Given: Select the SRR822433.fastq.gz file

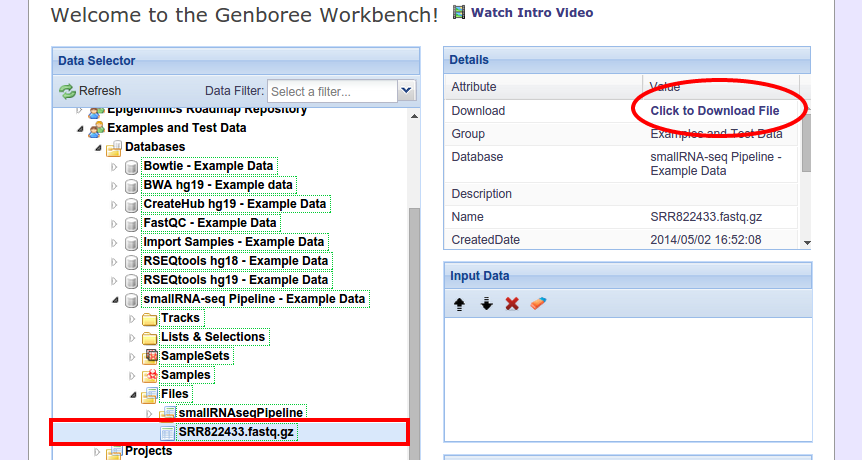Looking at the screenshot, I should (237, 432).
